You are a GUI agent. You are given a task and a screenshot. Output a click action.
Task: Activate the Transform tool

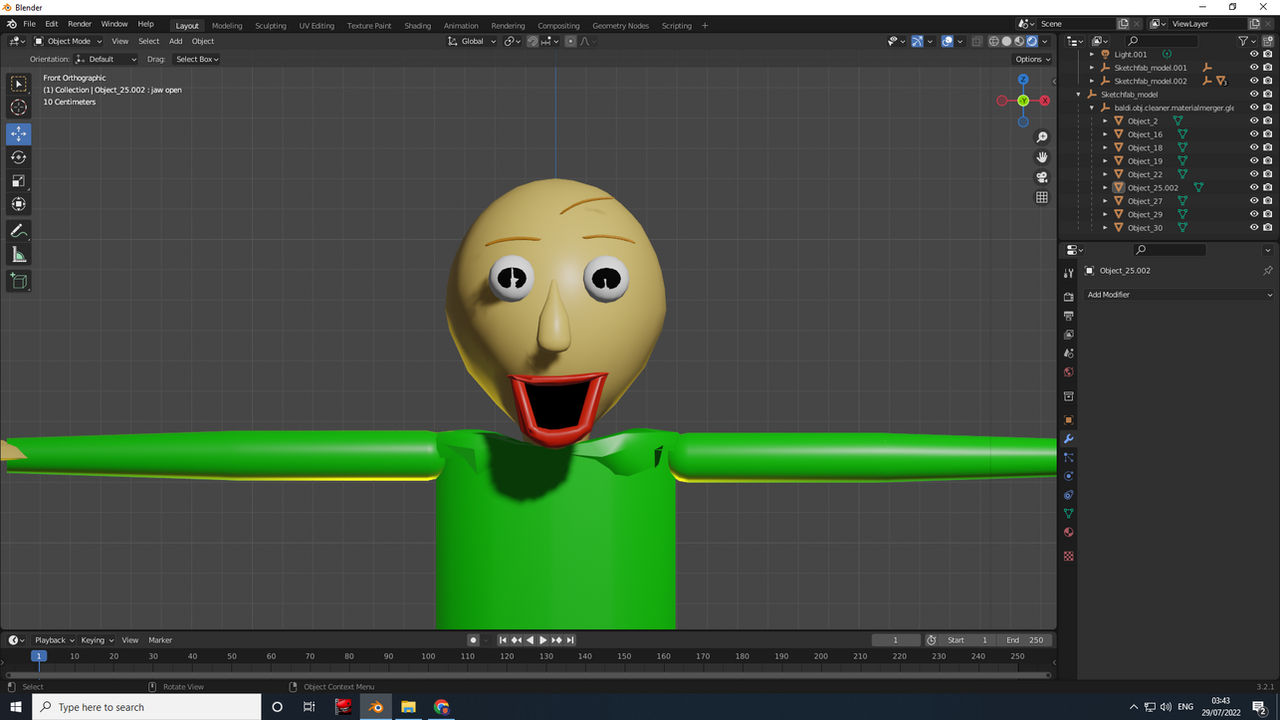pos(19,204)
